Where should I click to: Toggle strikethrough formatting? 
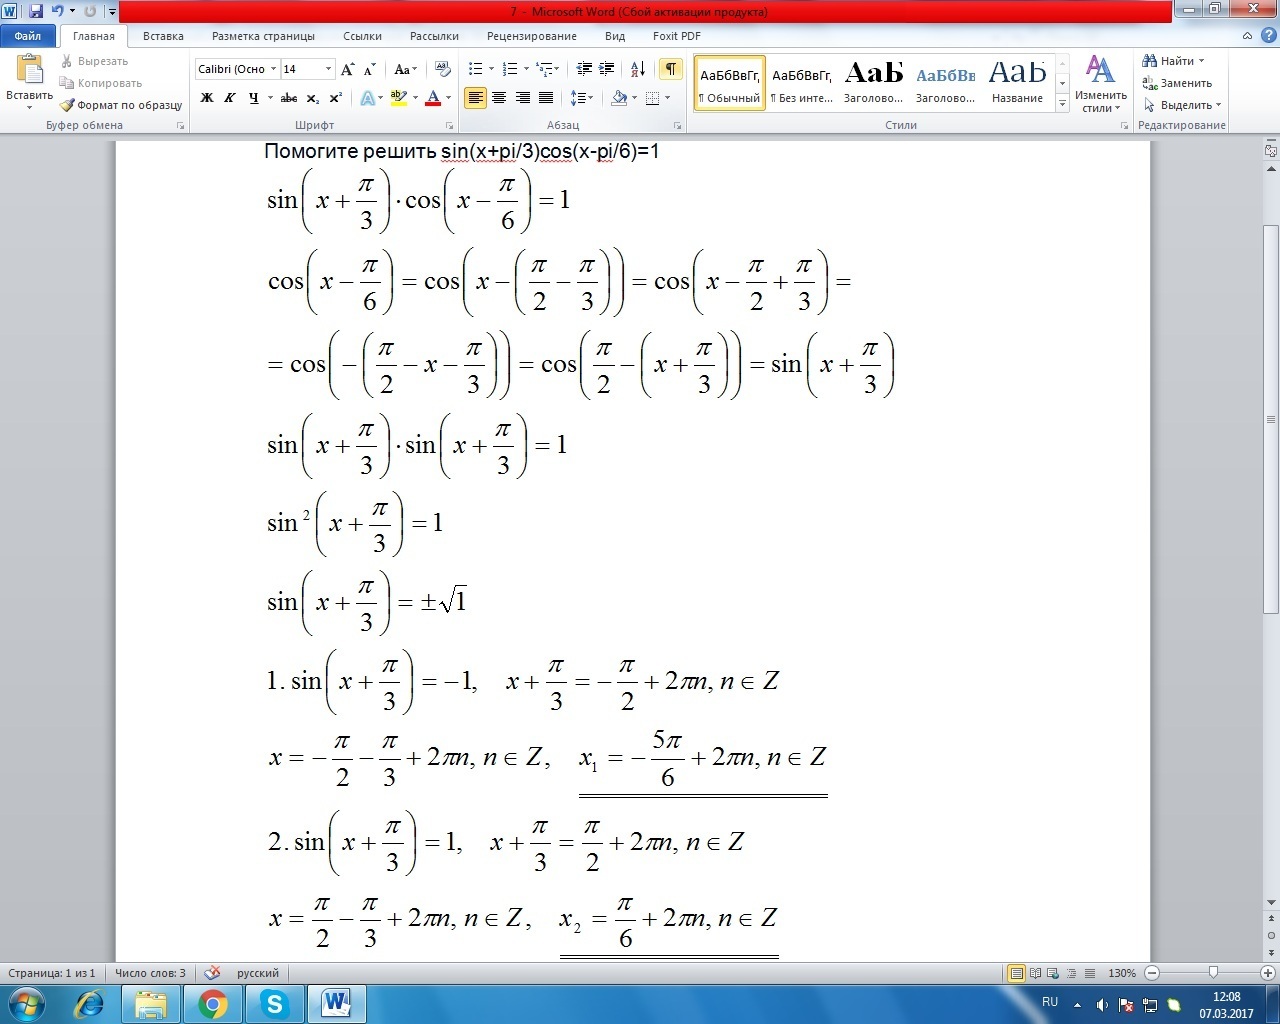point(289,98)
